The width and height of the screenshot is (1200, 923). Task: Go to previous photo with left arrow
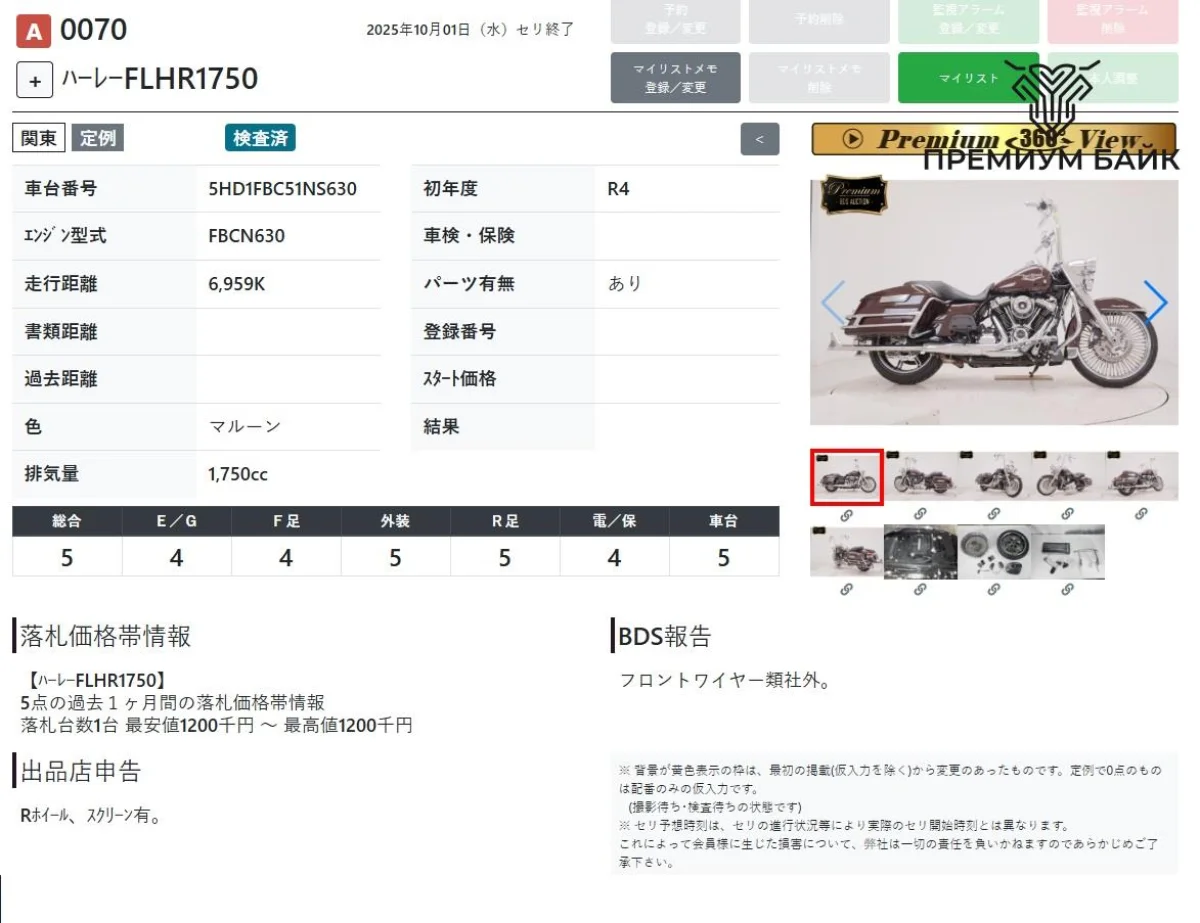(x=833, y=302)
